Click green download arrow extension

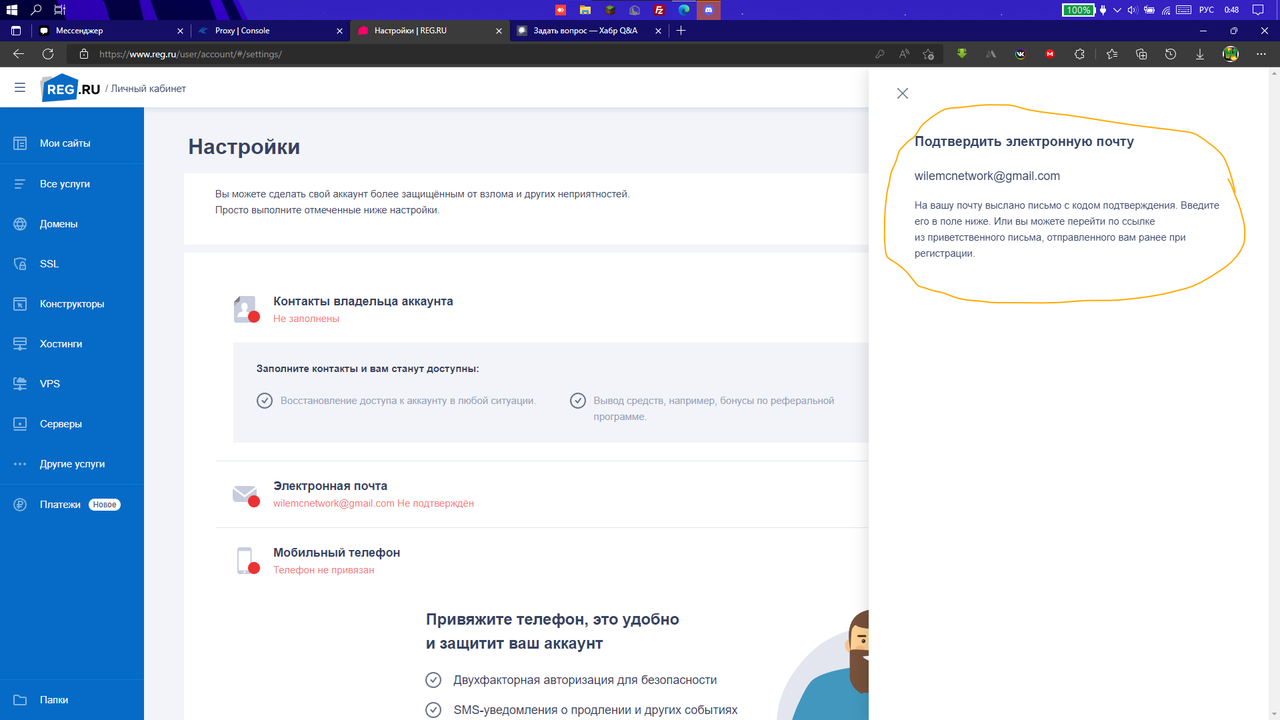[x=962, y=54]
